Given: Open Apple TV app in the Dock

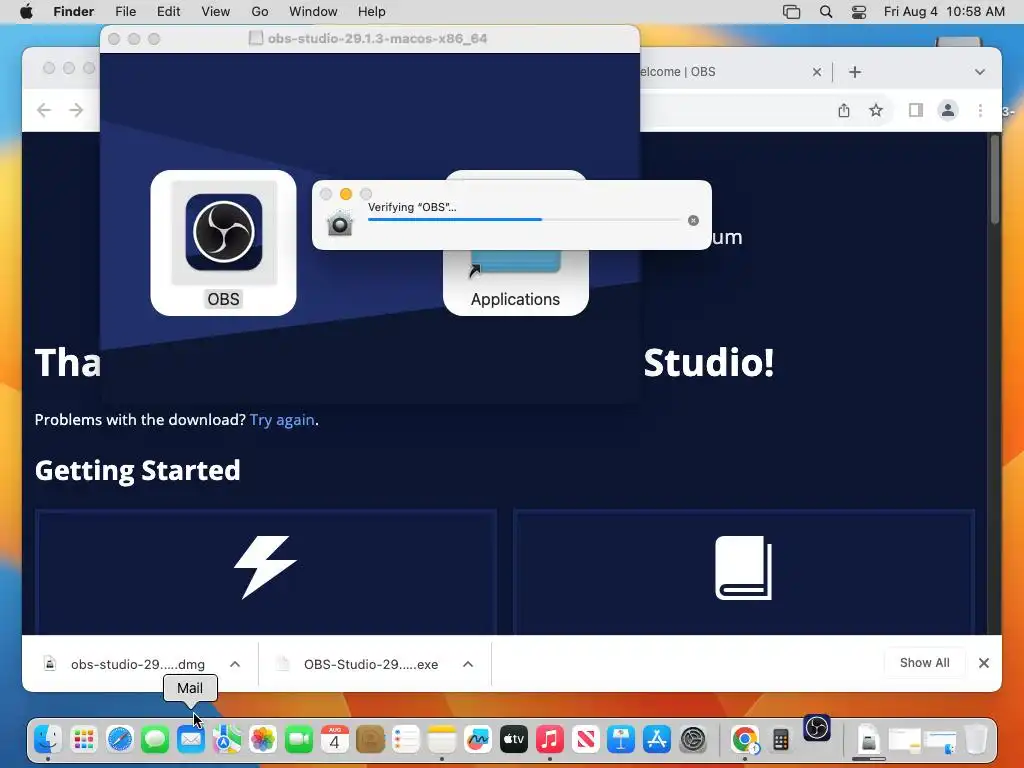Looking at the screenshot, I should (514, 740).
